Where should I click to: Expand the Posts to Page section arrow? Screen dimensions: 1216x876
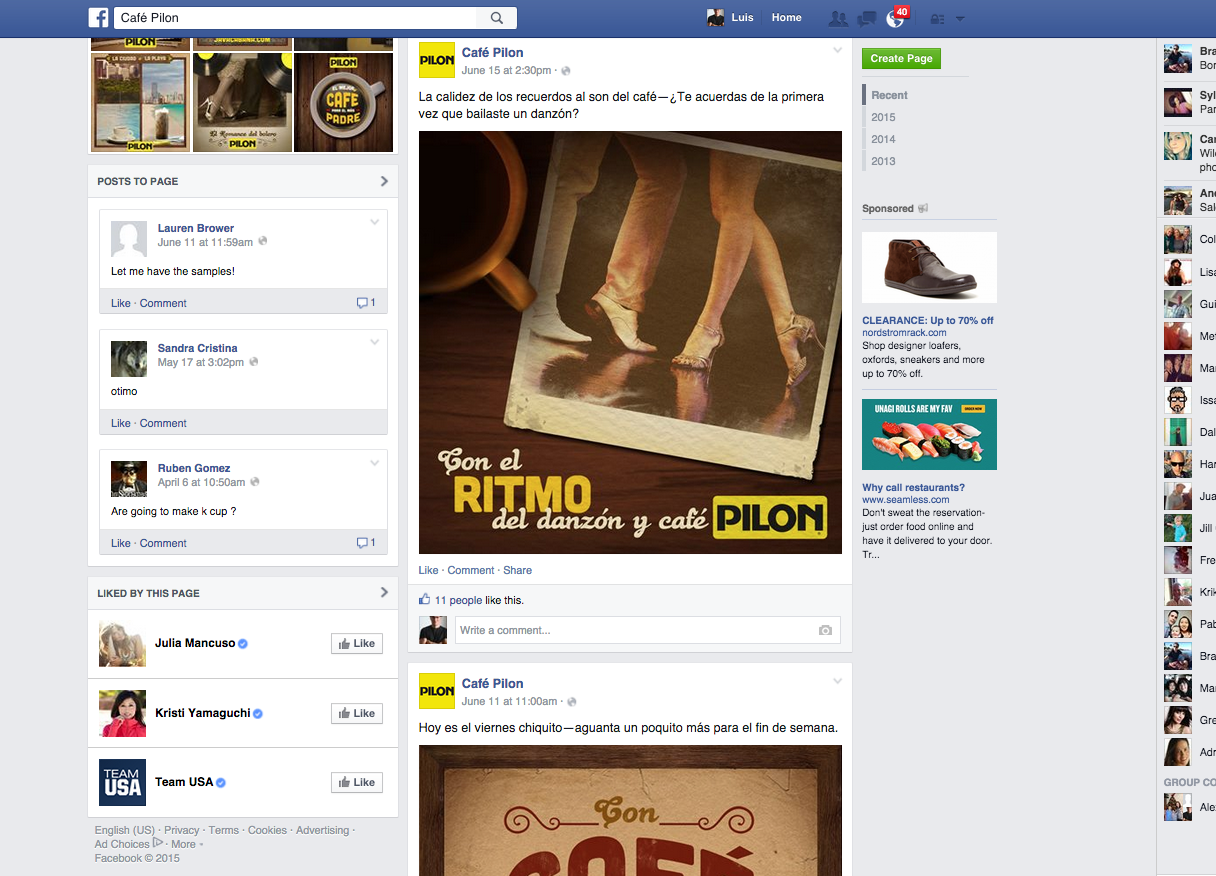coord(384,181)
